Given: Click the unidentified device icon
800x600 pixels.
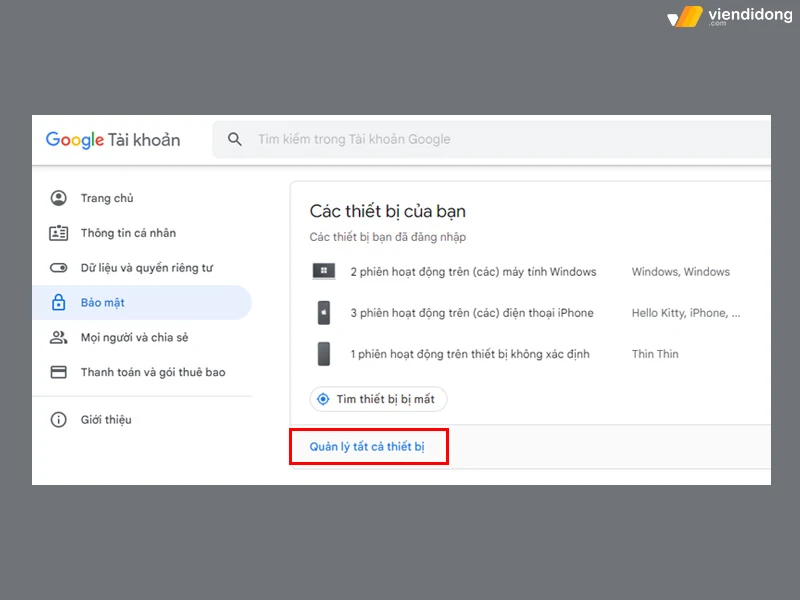Looking at the screenshot, I should point(325,353).
